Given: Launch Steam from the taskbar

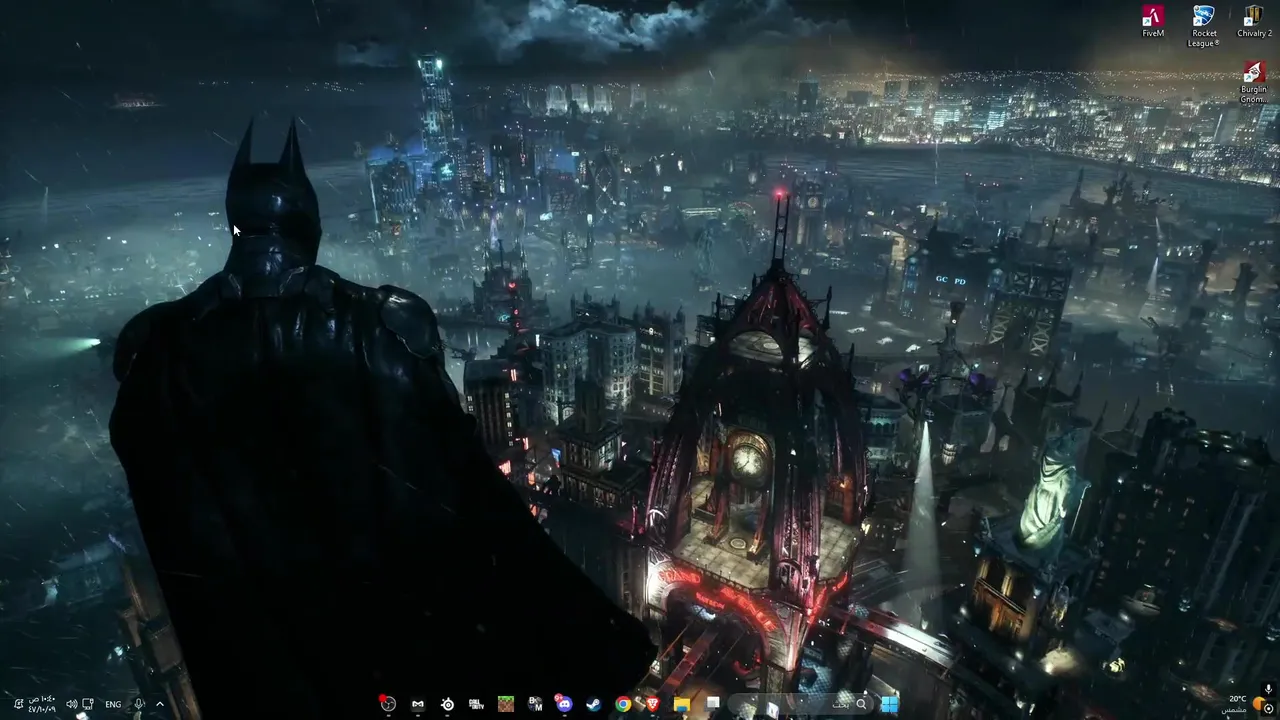Looking at the screenshot, I should [x=594, y=704].
